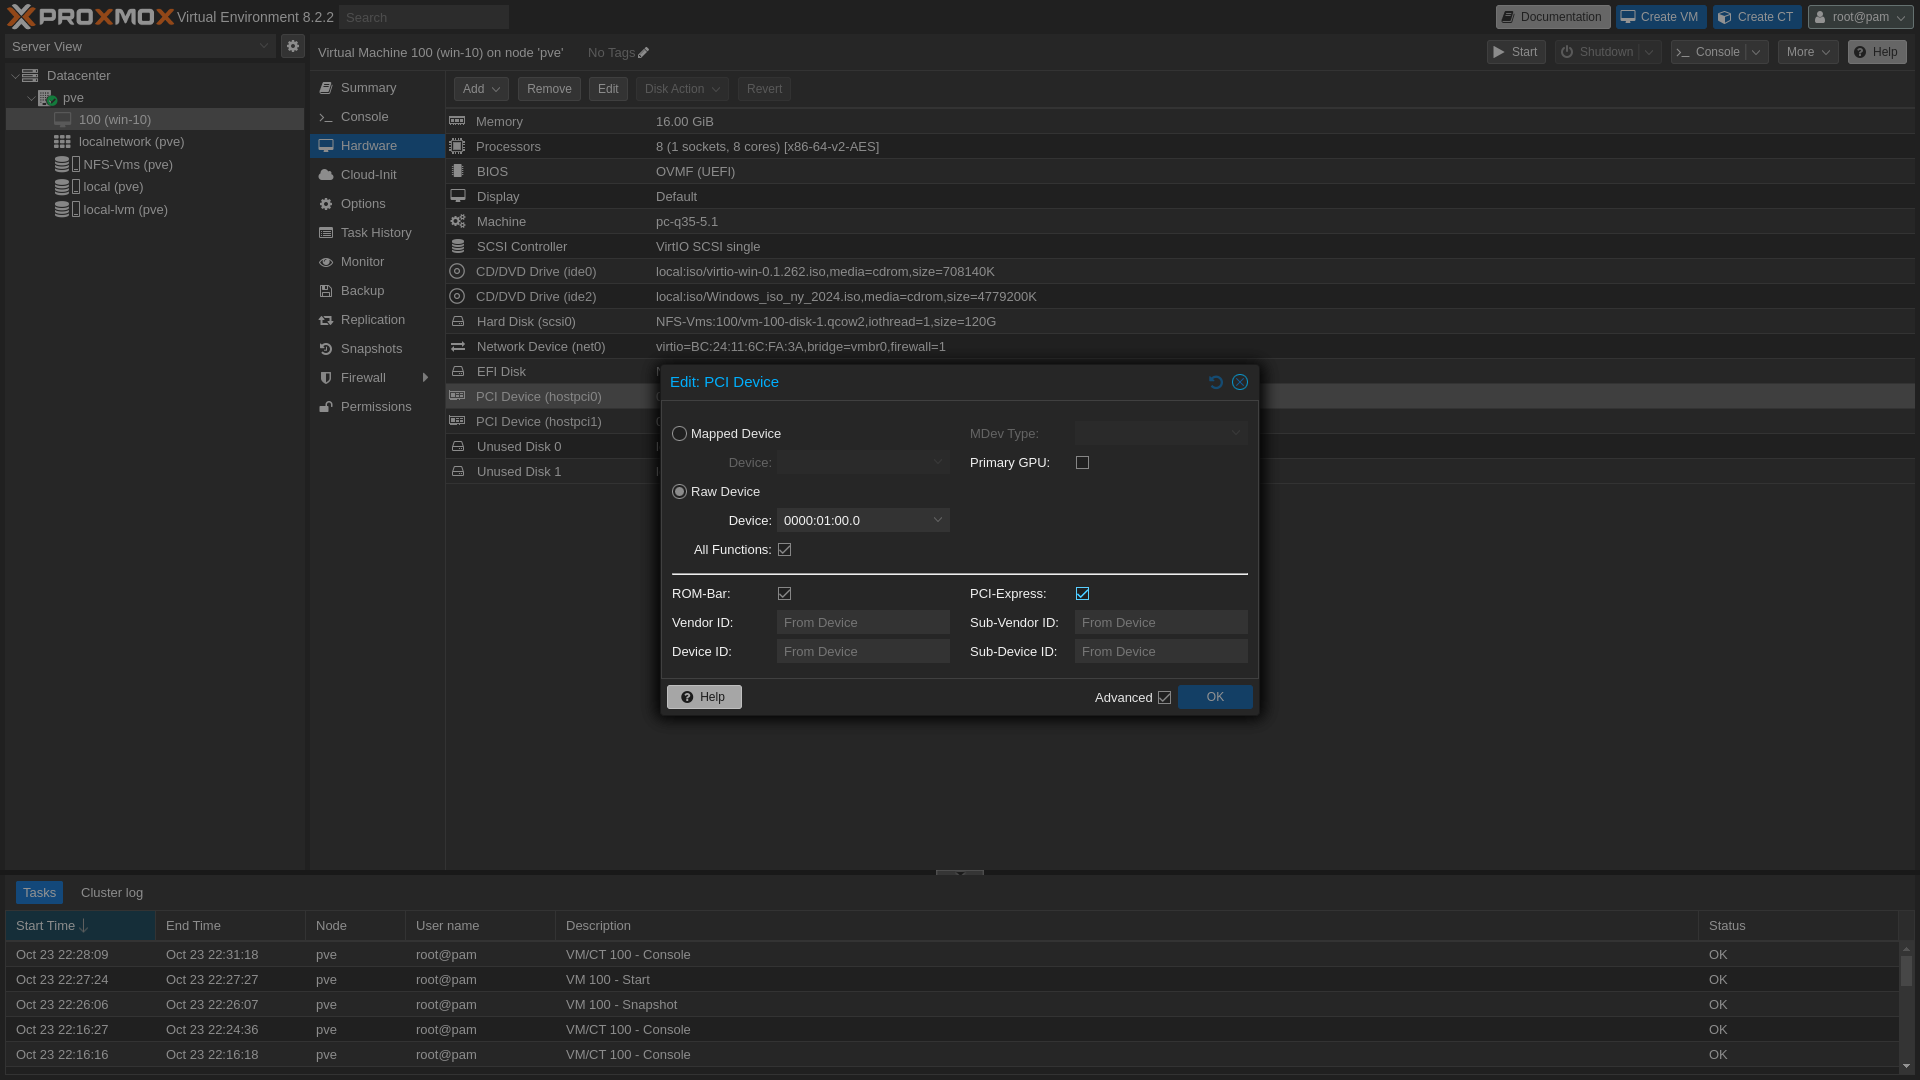Open the Summary section
The height and width of the screenshot is (1080, 1920).
click(x=377, y=88)
